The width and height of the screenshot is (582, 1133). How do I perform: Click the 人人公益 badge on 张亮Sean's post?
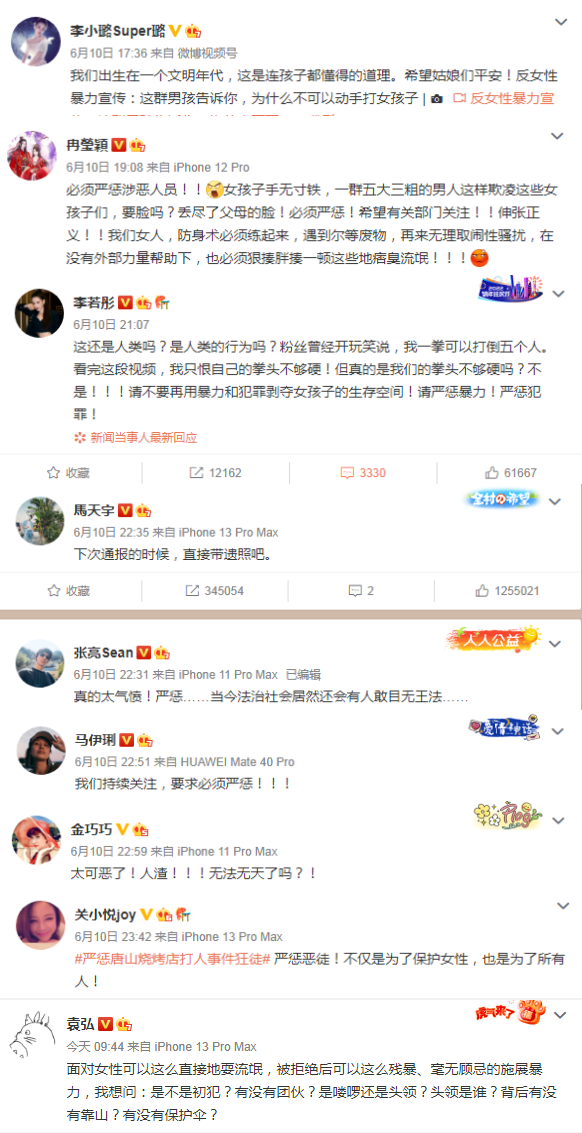point(493,638)
